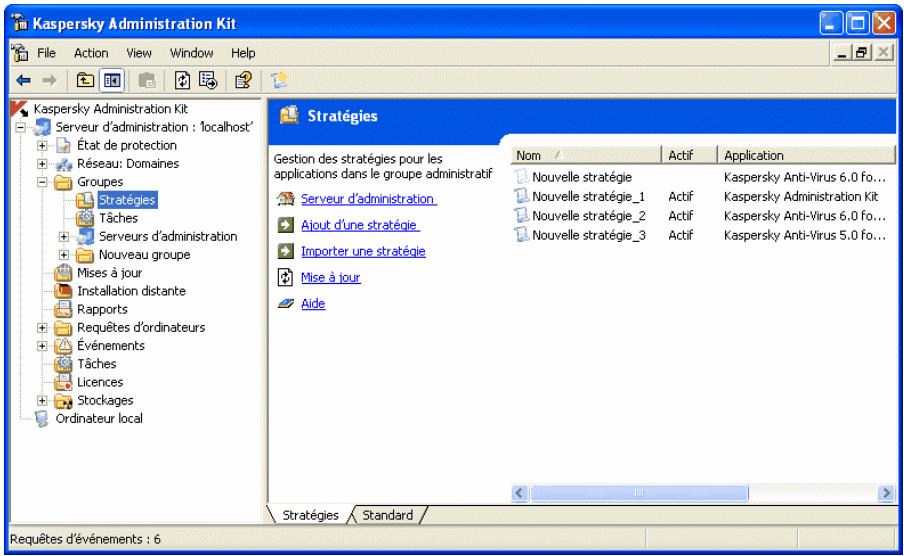Click the MMC icon left of File menu
This screenshot has width=904, height=556.
pos(20,53)
